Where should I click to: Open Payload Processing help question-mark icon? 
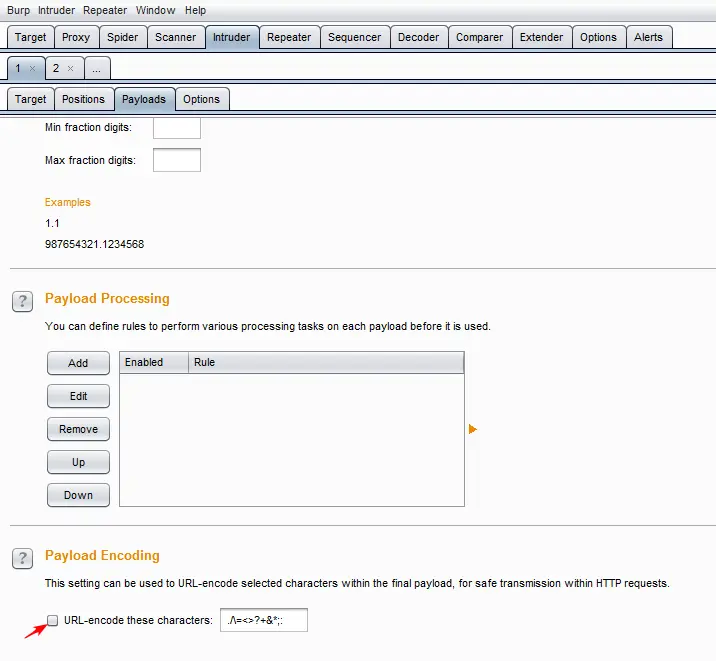[x=22, y=302]
